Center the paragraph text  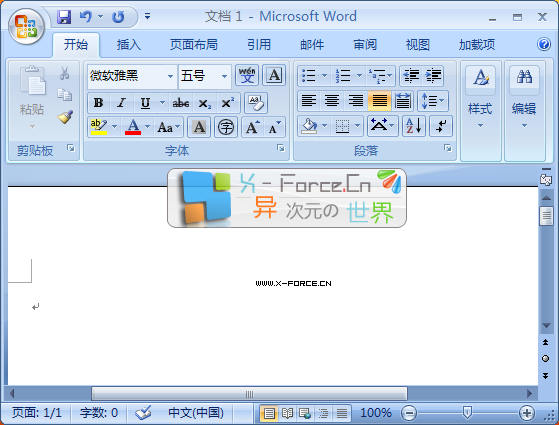(x=332, y=101)
